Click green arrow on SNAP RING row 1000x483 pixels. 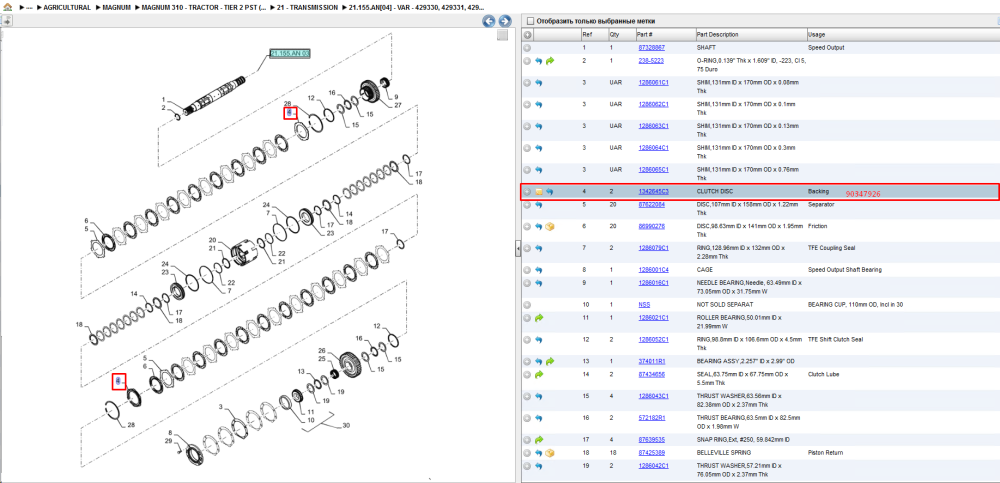pos(539,440)
